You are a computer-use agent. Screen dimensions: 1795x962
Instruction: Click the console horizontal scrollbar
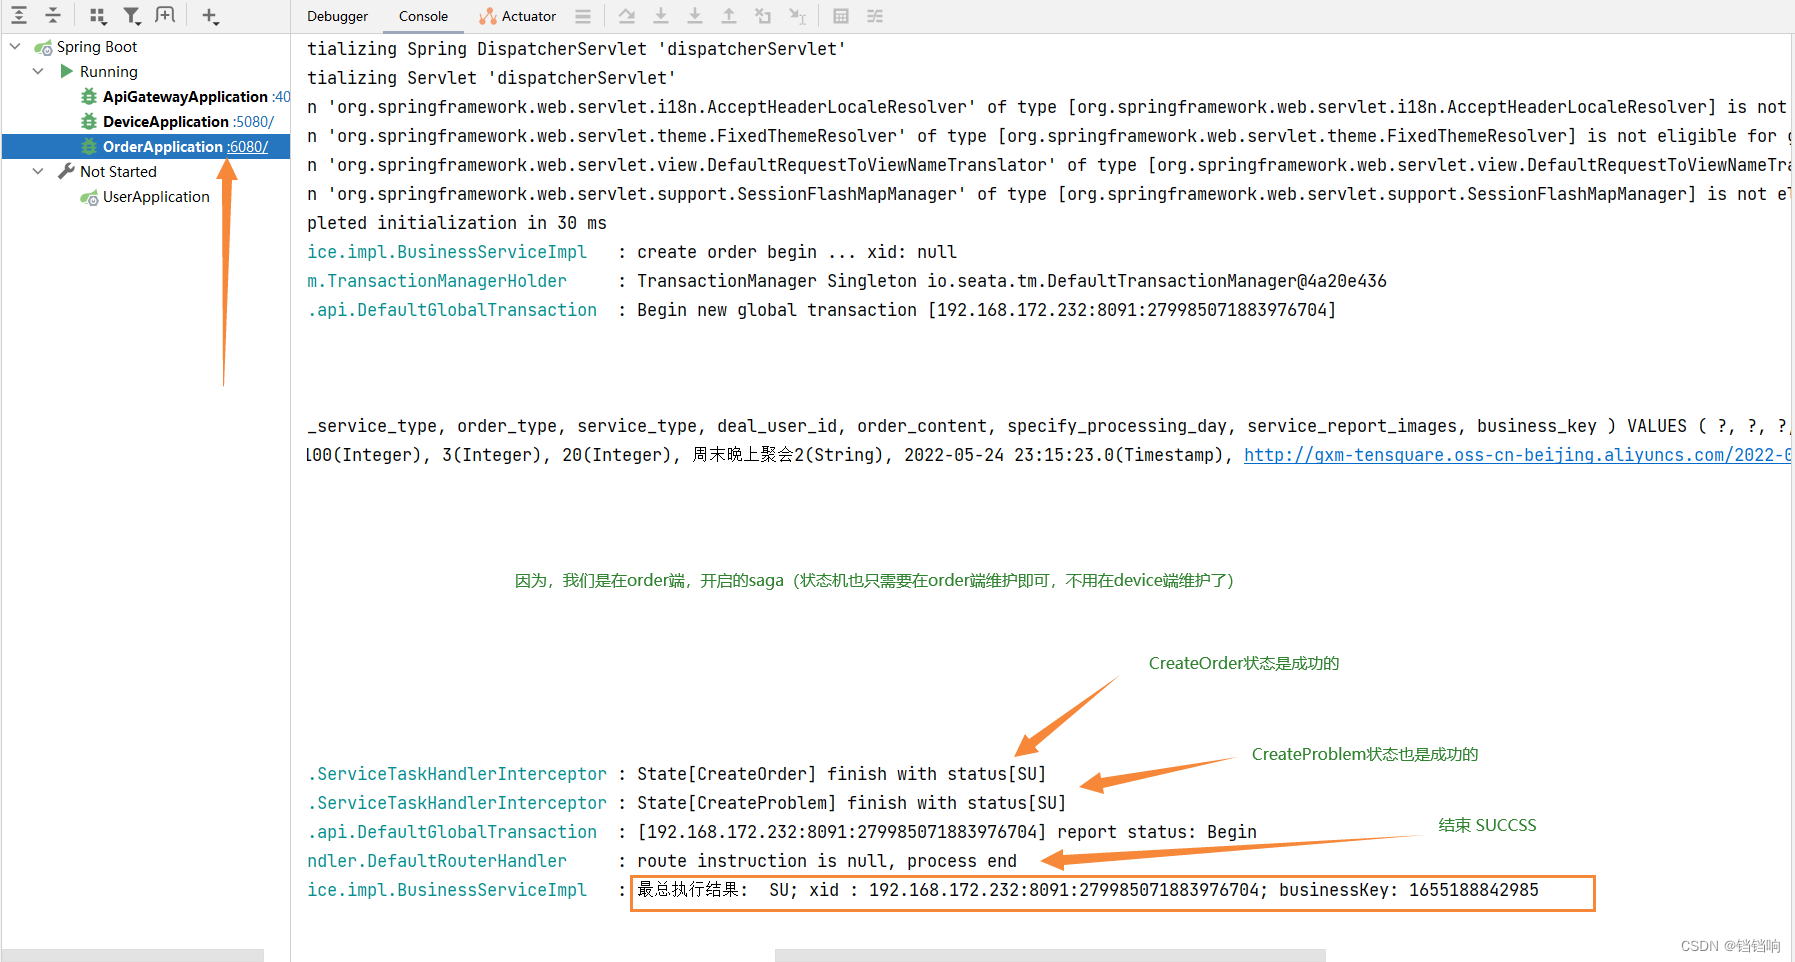[1050, 955]
